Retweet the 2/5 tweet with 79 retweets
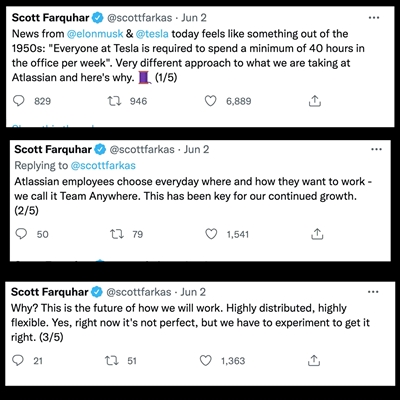The image size is (400, 400). tap(117, 234)
